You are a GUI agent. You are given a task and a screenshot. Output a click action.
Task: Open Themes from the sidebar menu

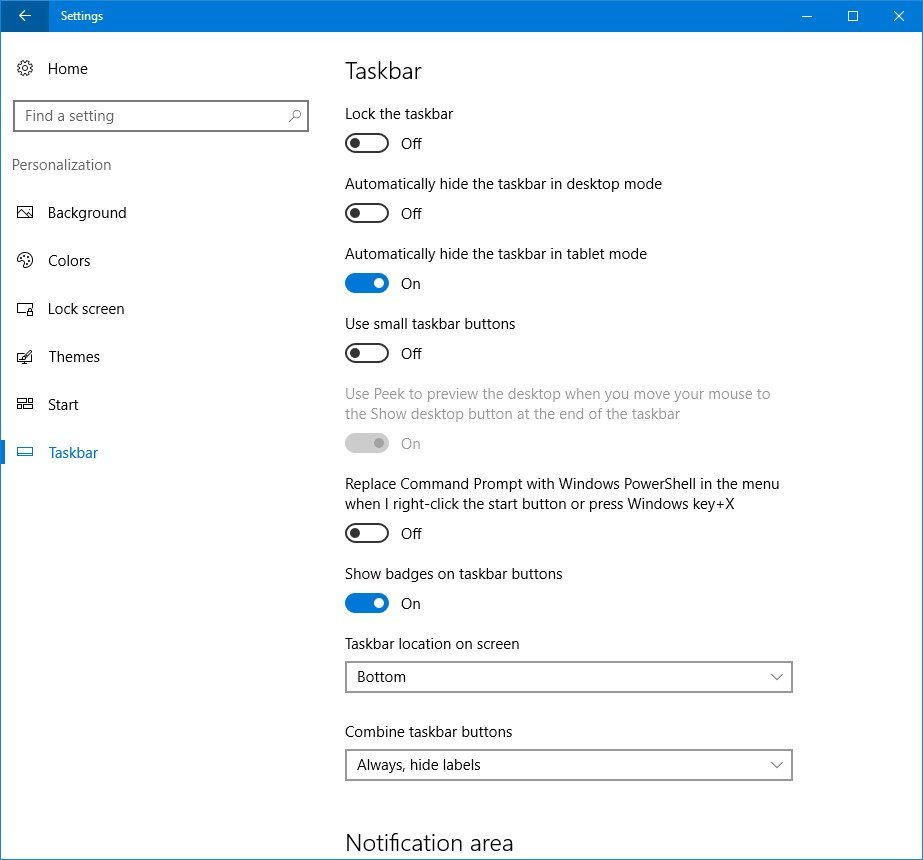pos(74,356)
